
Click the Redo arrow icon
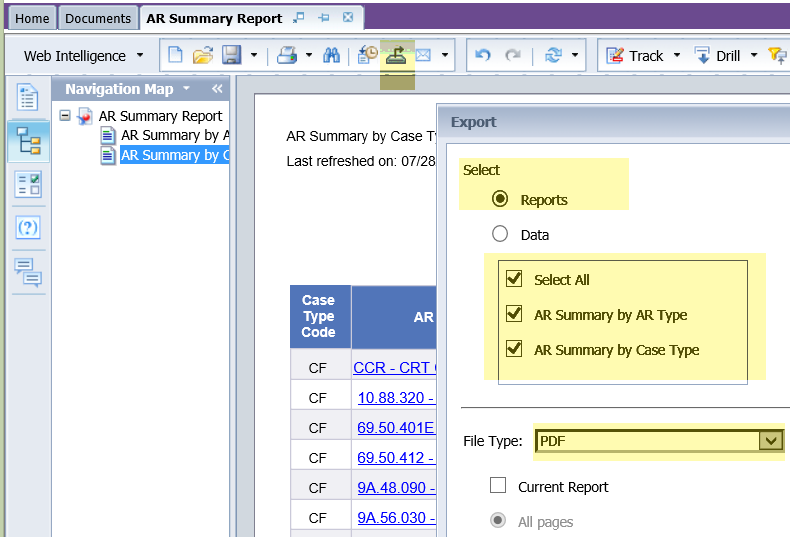pos(512,55)
